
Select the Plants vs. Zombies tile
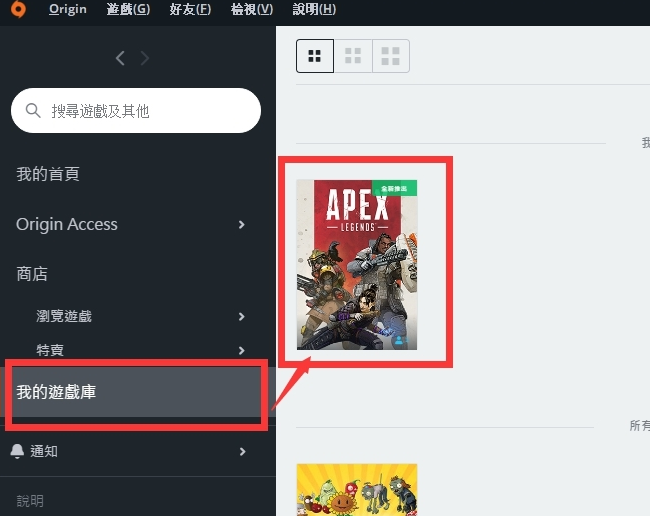click(357, 490)
